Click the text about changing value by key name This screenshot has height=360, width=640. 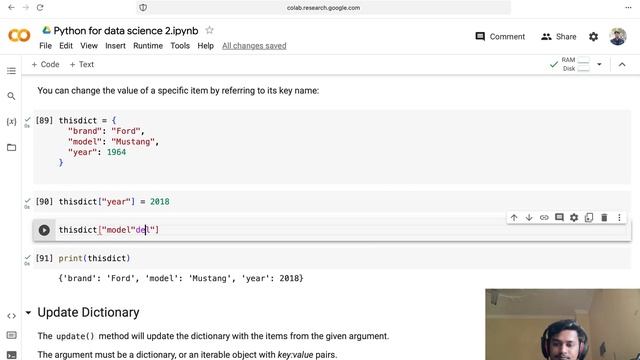(x=178, y=91)
